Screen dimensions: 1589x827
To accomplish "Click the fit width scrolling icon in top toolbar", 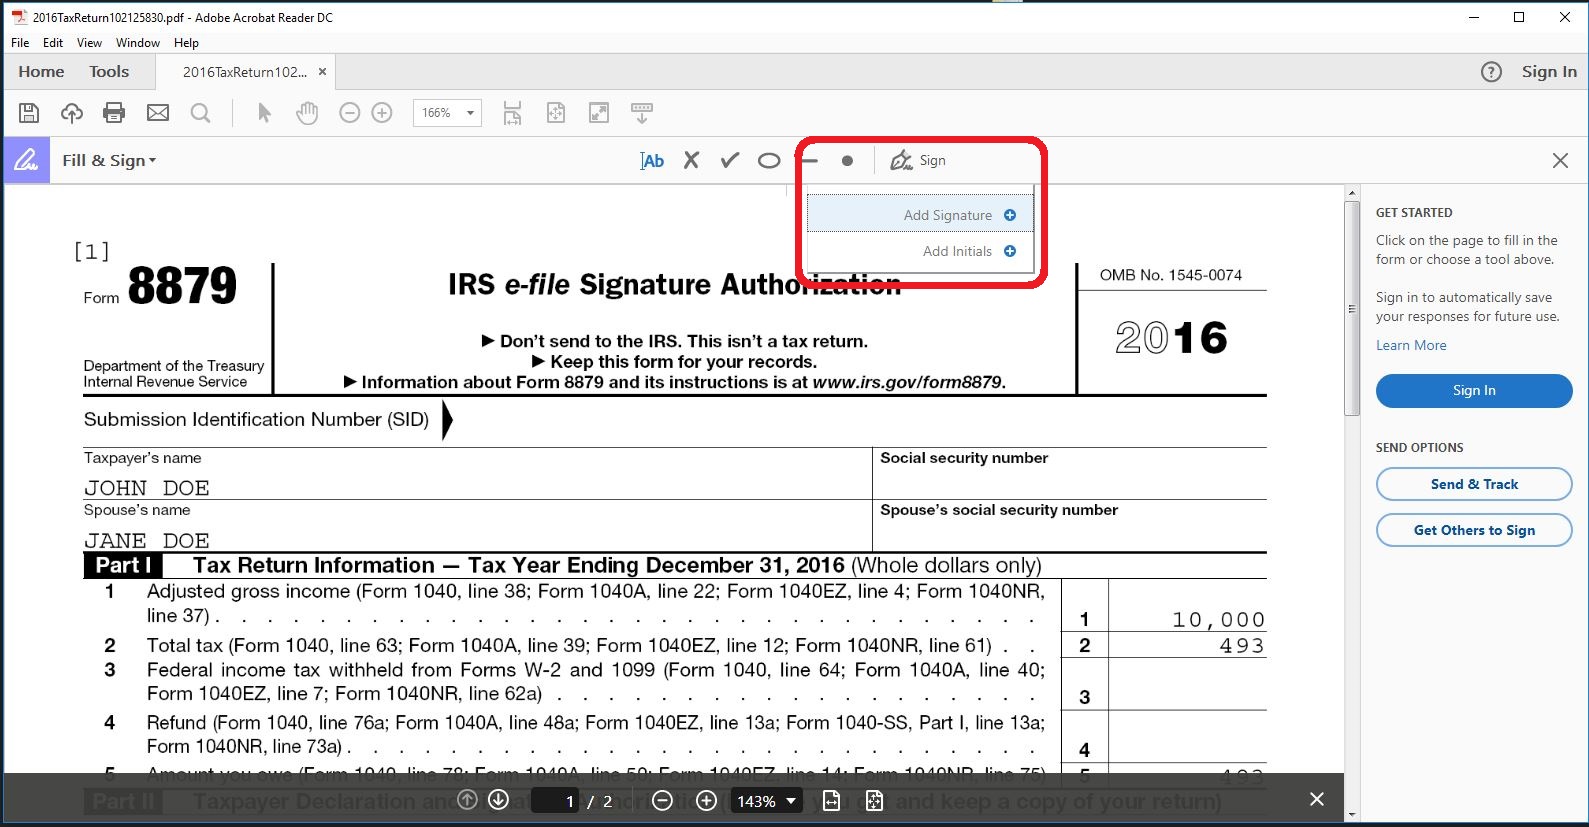I will (x=512, y=113).
